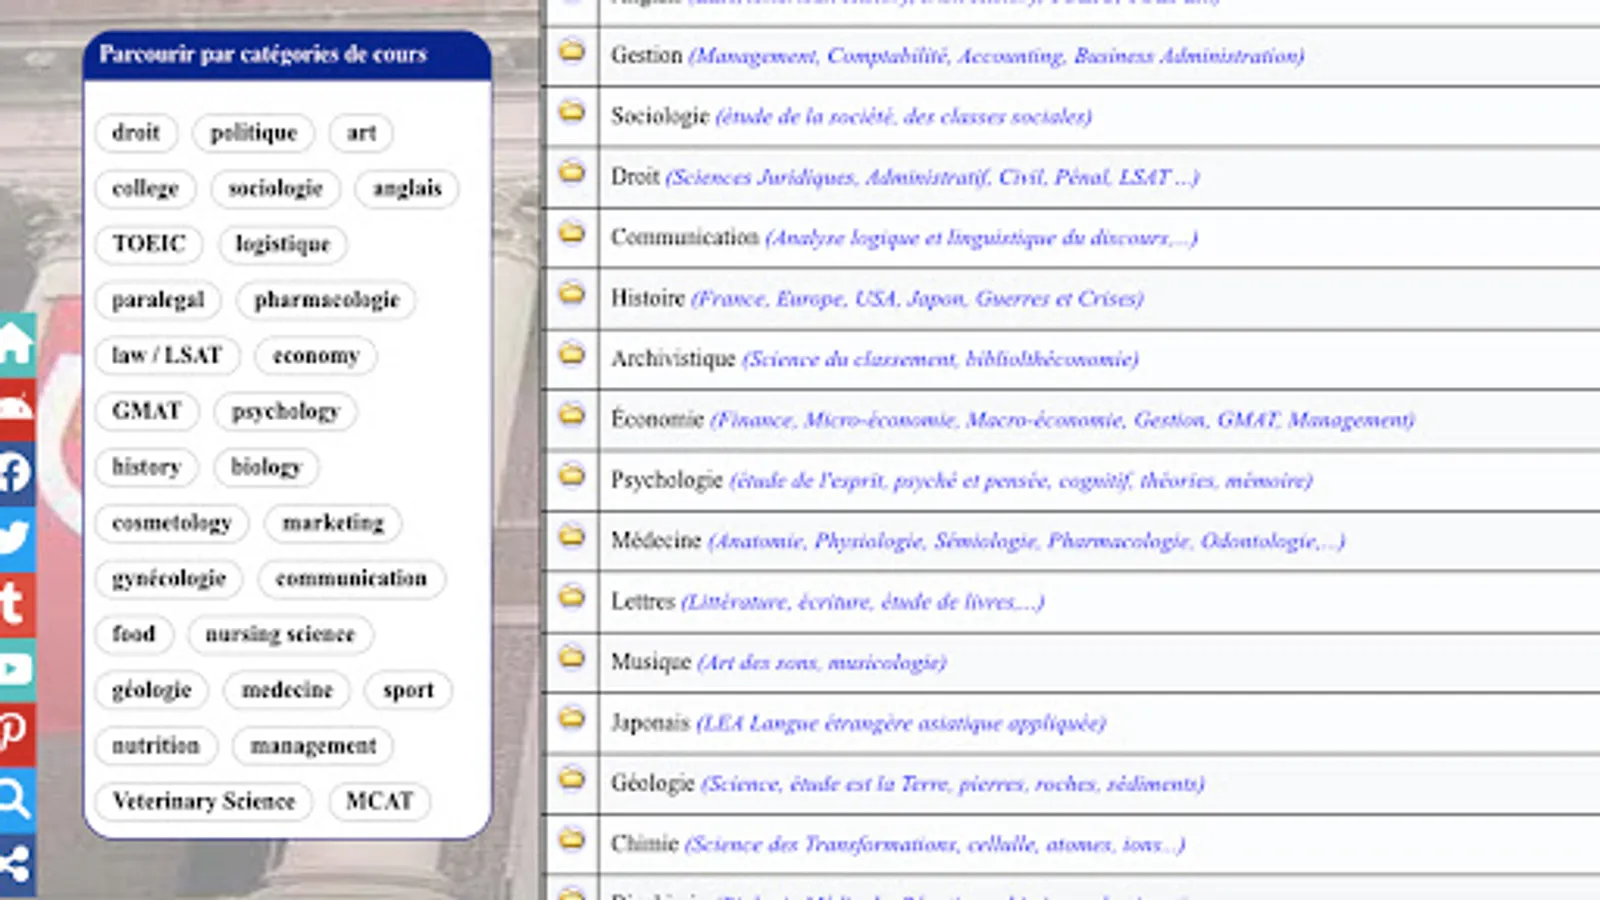Open the Android icon in sidebar
Screen dimensions: 1600x900
[x=17, y=410]
